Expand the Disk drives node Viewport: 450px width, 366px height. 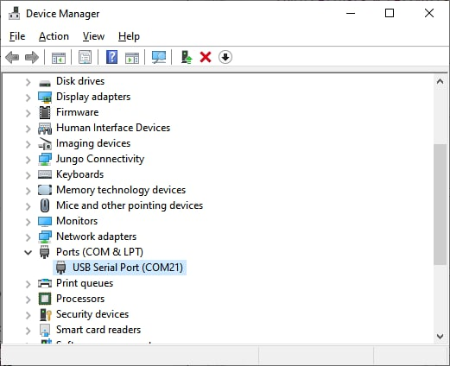click(x=28, y=82)
